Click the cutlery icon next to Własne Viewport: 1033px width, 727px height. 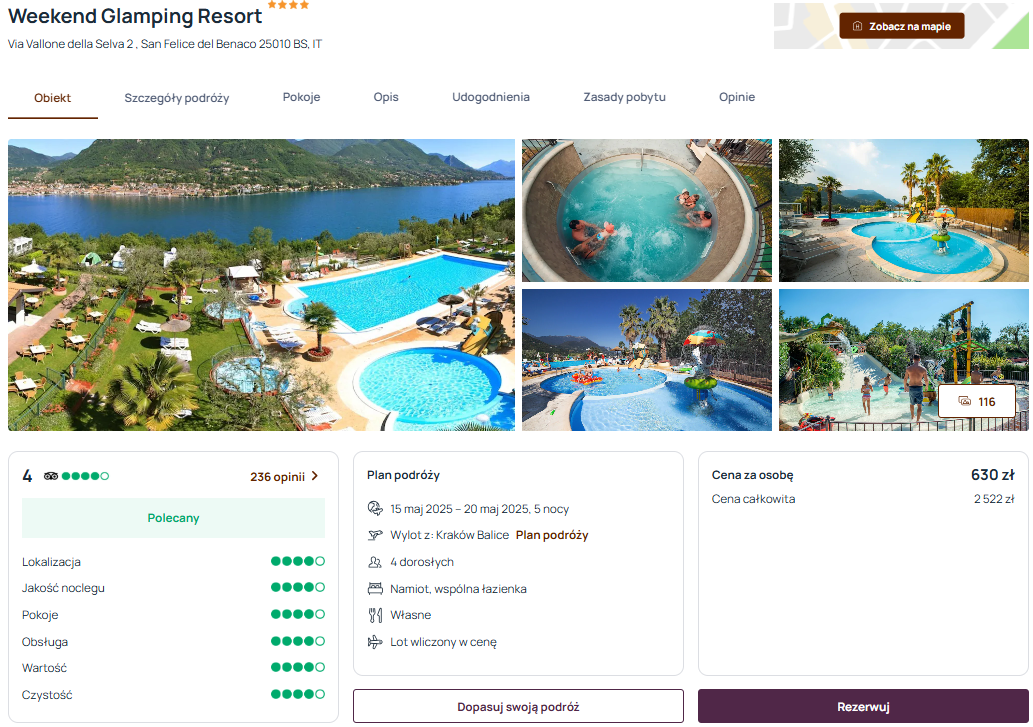[375, 615]
